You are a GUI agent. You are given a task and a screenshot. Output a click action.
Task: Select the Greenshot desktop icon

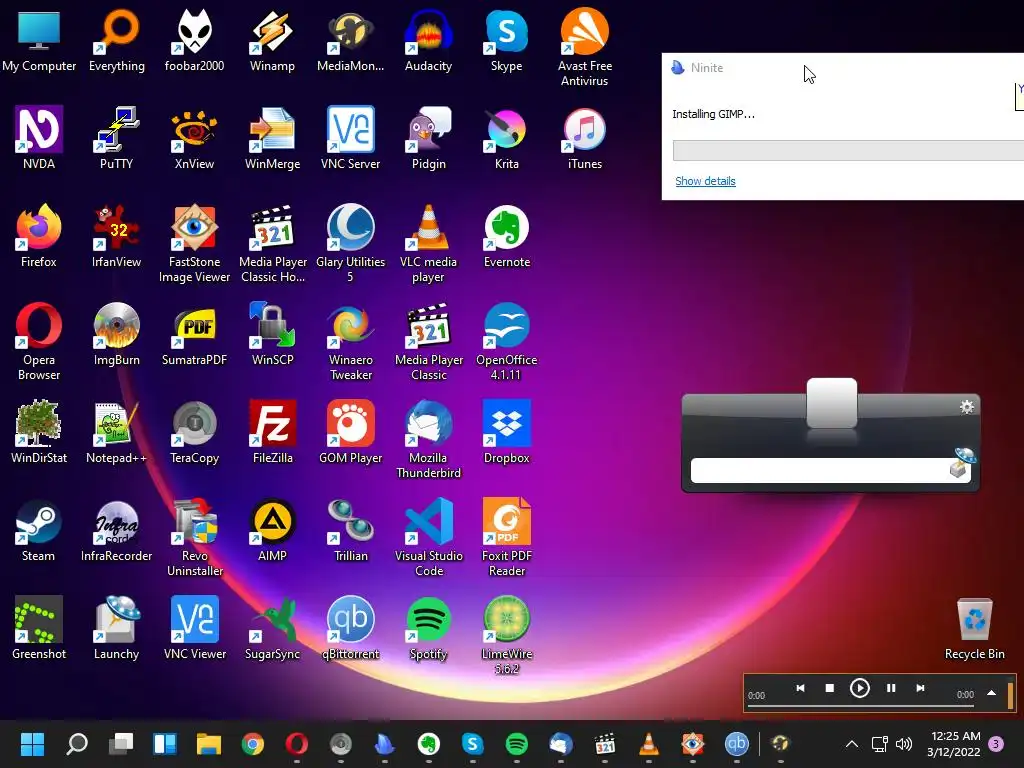(39, 628)
